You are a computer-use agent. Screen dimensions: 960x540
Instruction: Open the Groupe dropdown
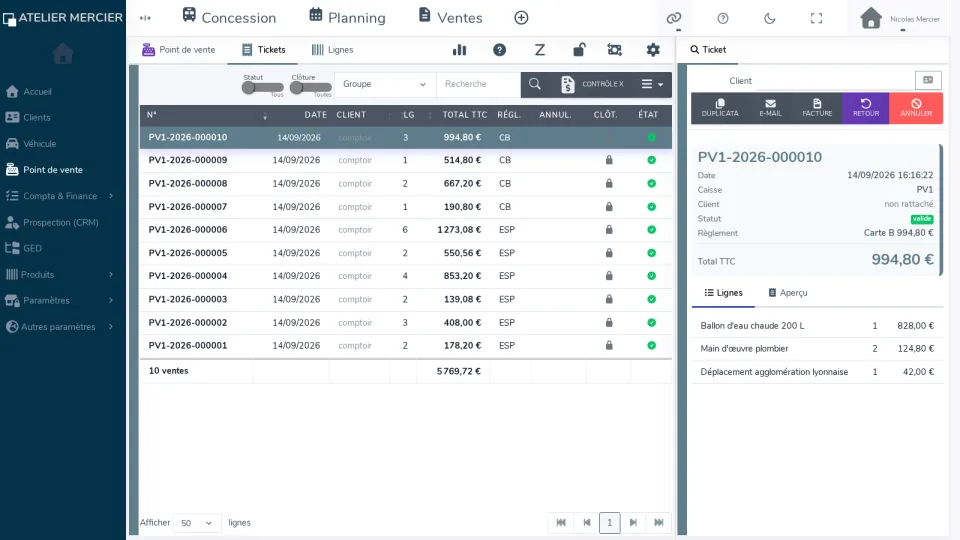click(x=385, y=84)
